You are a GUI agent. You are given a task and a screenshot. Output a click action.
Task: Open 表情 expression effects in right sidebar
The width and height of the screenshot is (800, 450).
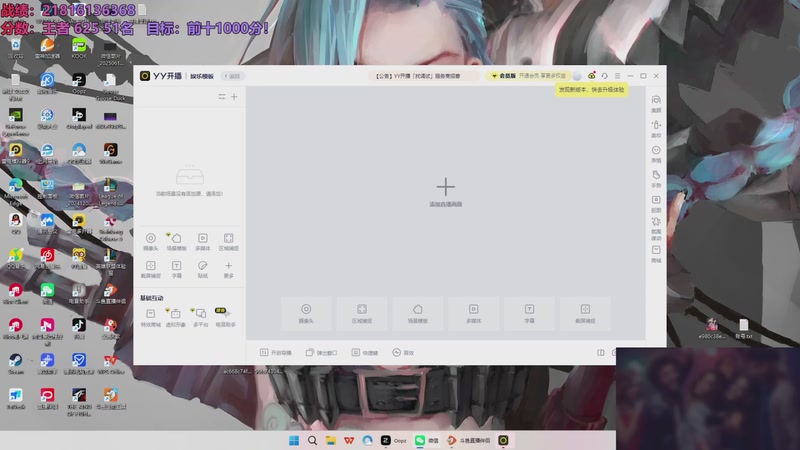coord(656,154)
